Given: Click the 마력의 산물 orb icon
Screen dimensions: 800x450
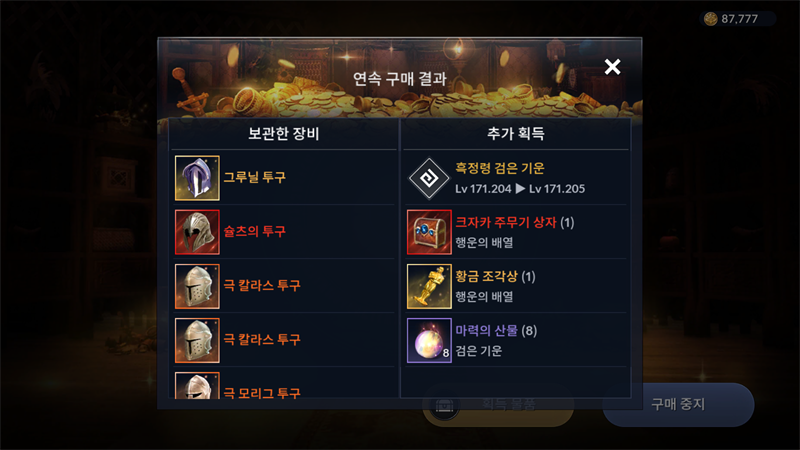Looking at the screenshot, I should (429, 340).
